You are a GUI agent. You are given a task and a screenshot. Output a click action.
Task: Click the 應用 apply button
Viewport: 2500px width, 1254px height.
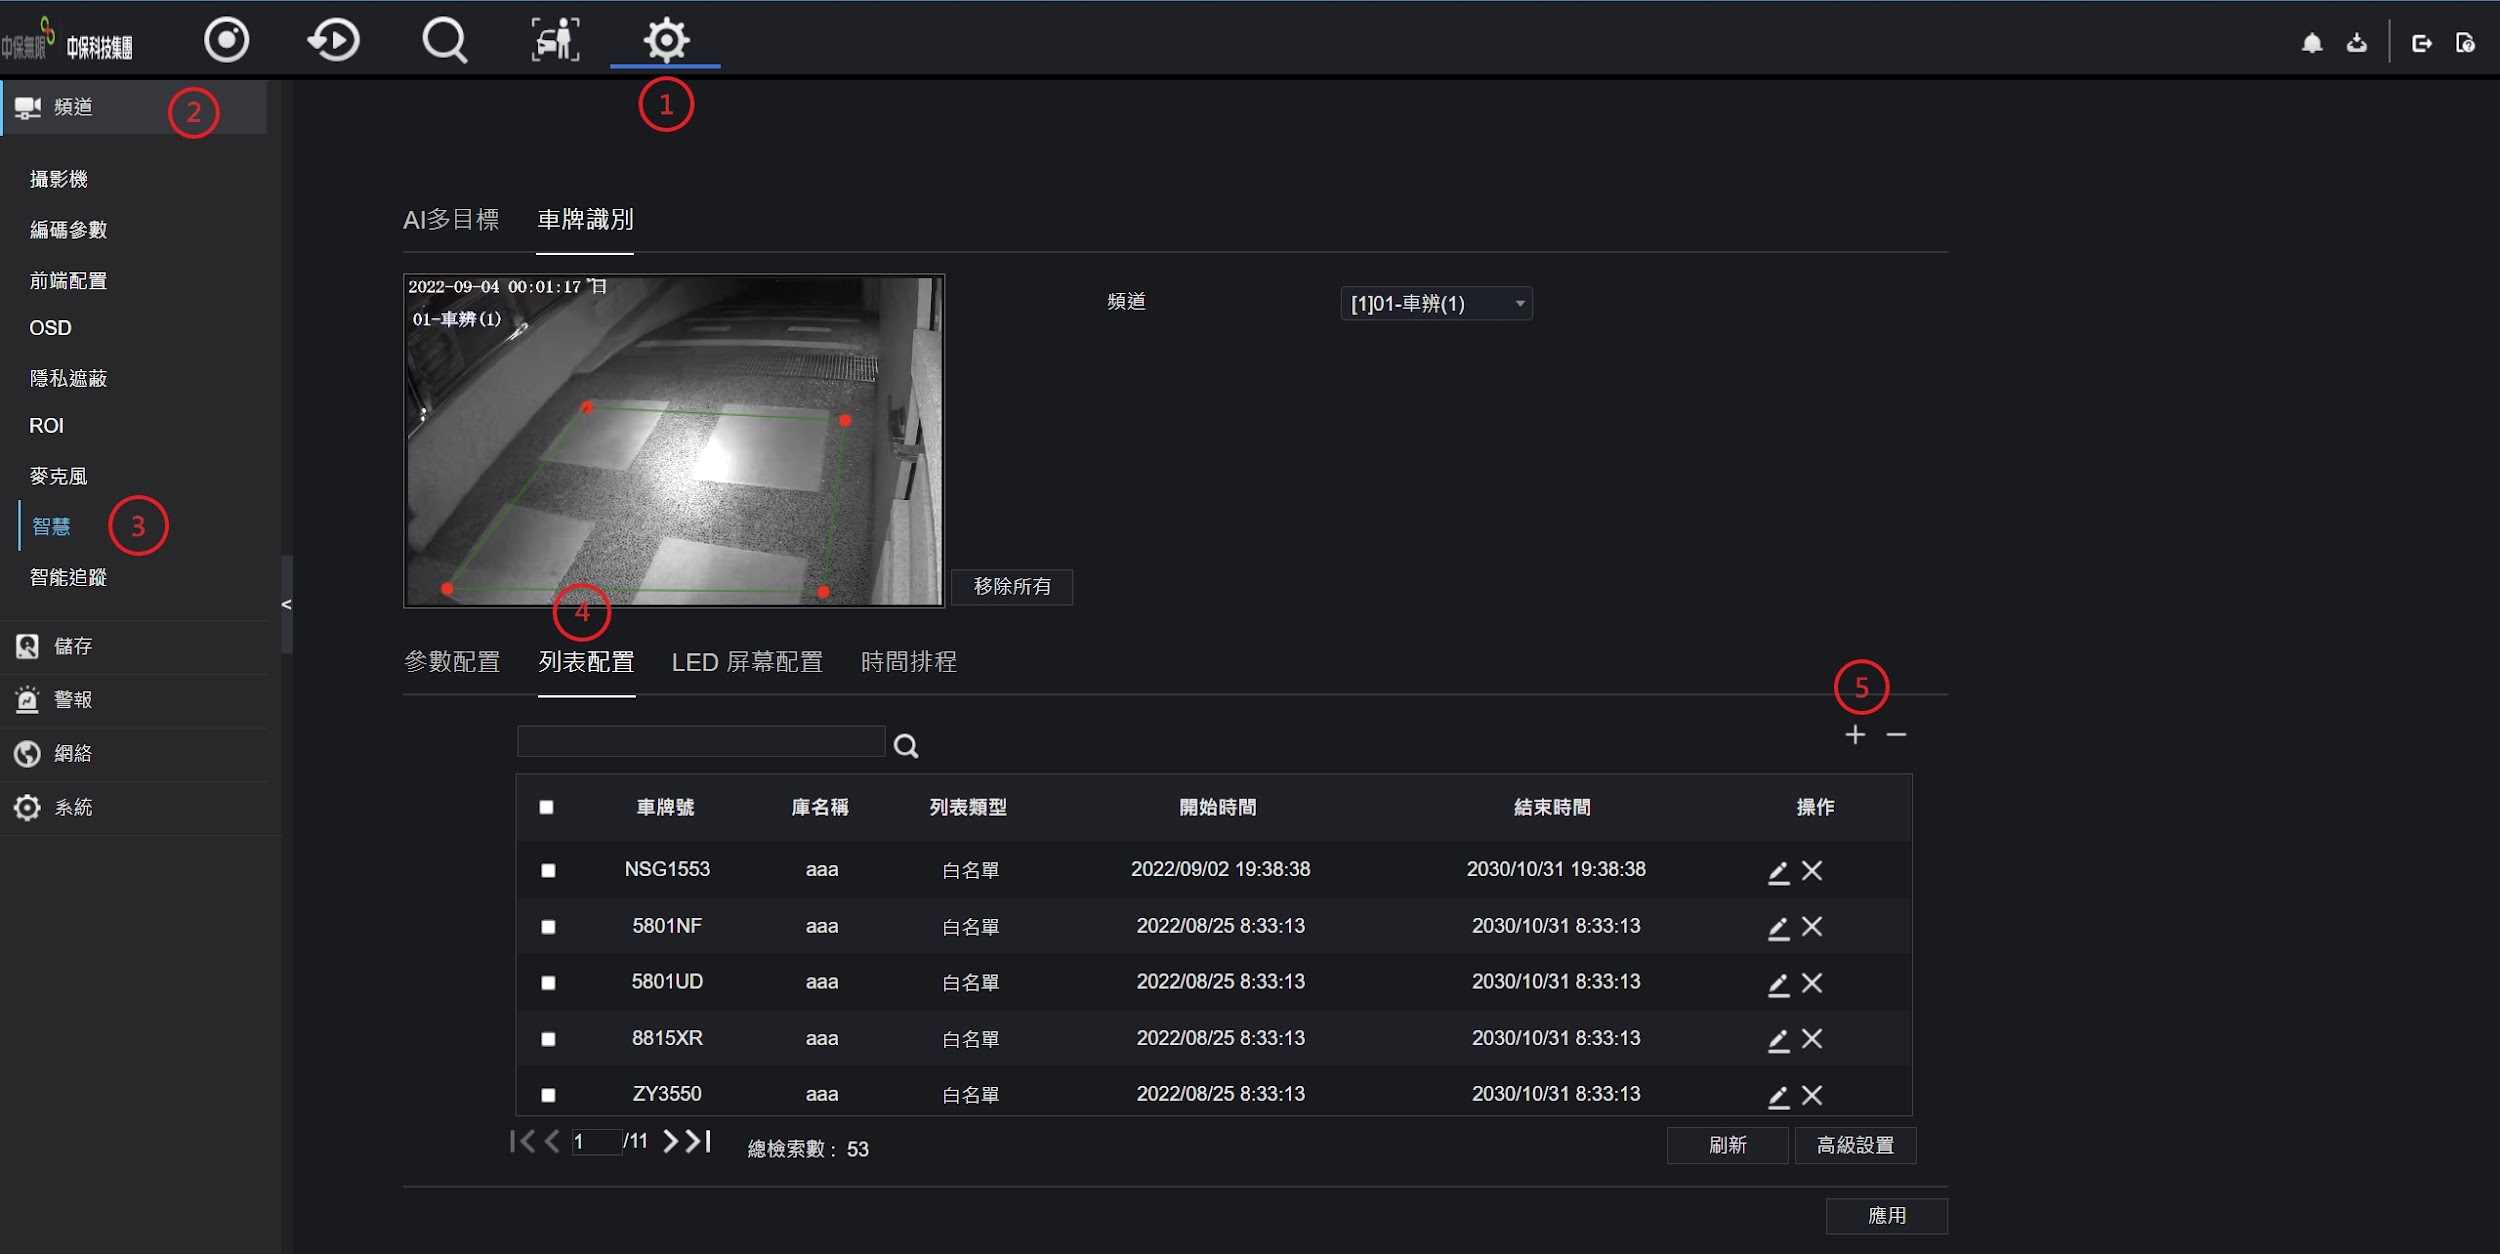click(x=1886, y=1216)
